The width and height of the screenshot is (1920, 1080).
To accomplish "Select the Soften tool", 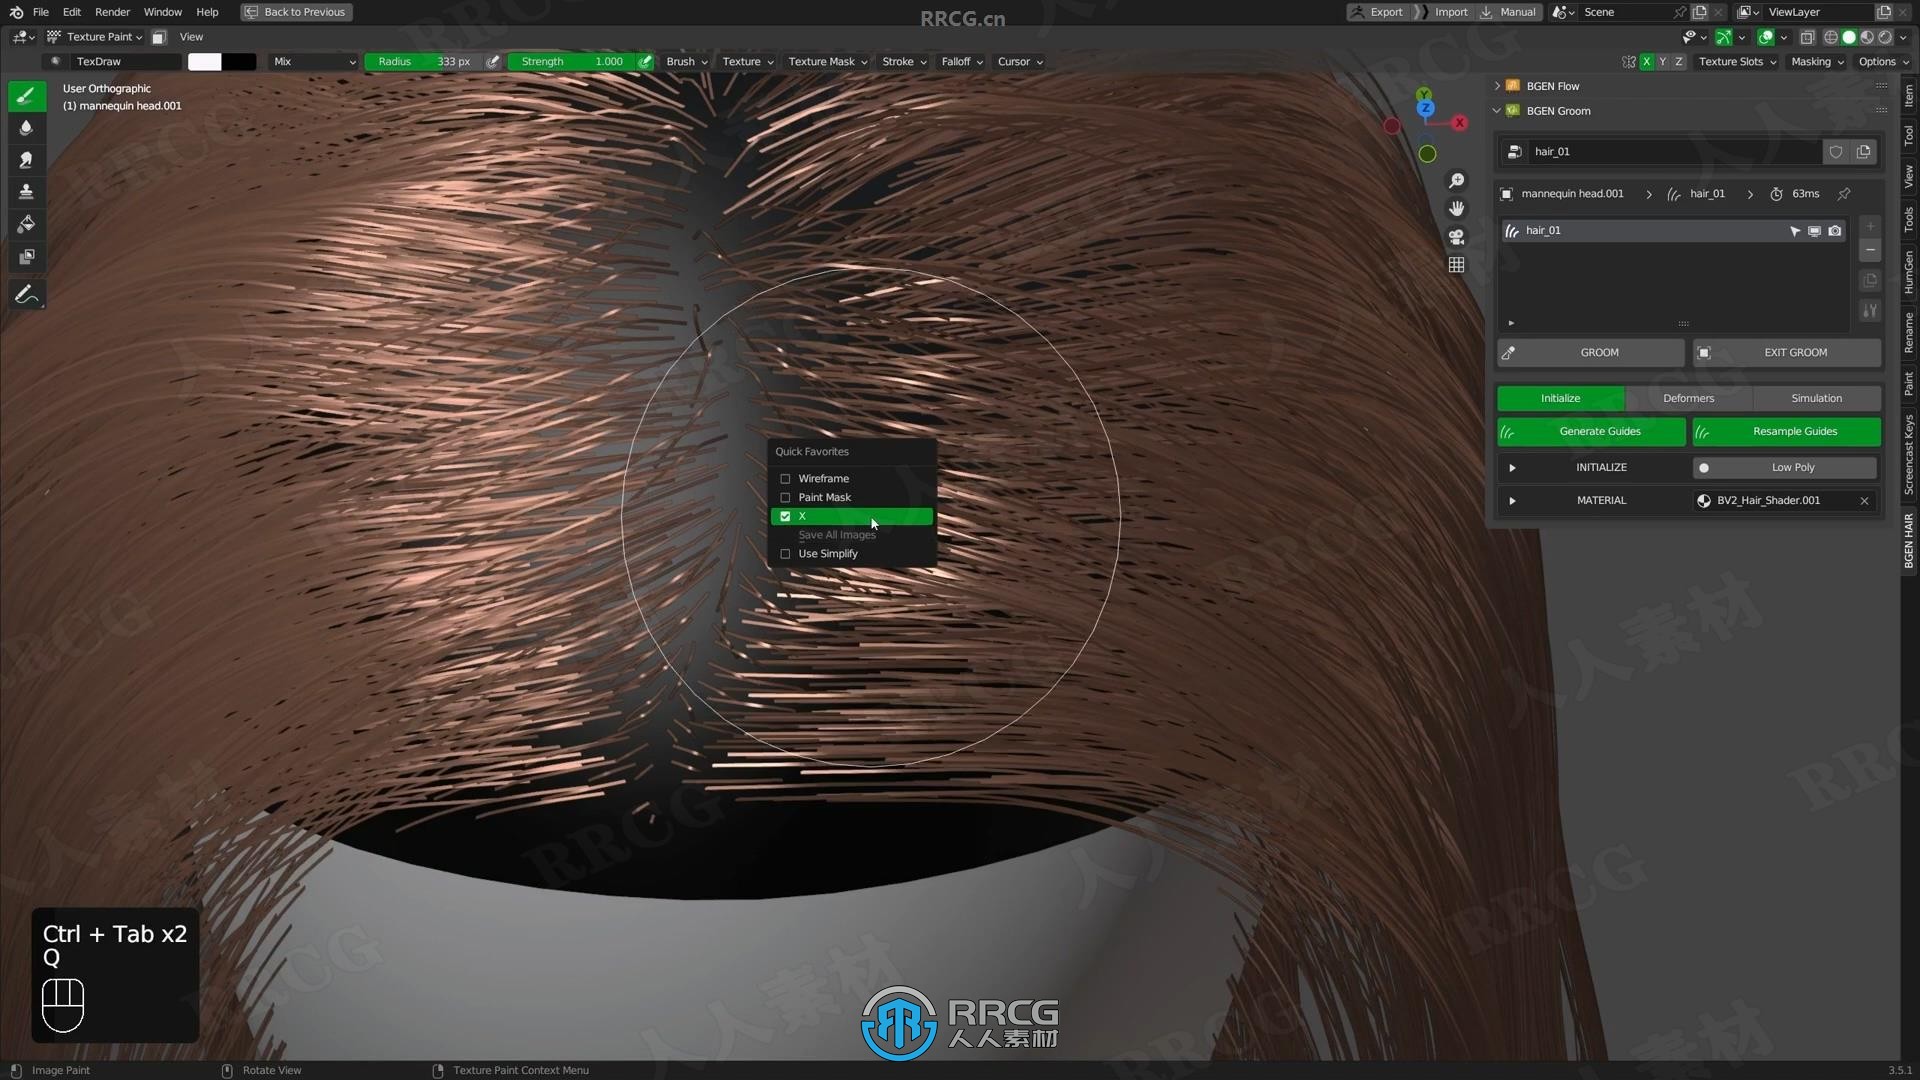I will (26, 128).
